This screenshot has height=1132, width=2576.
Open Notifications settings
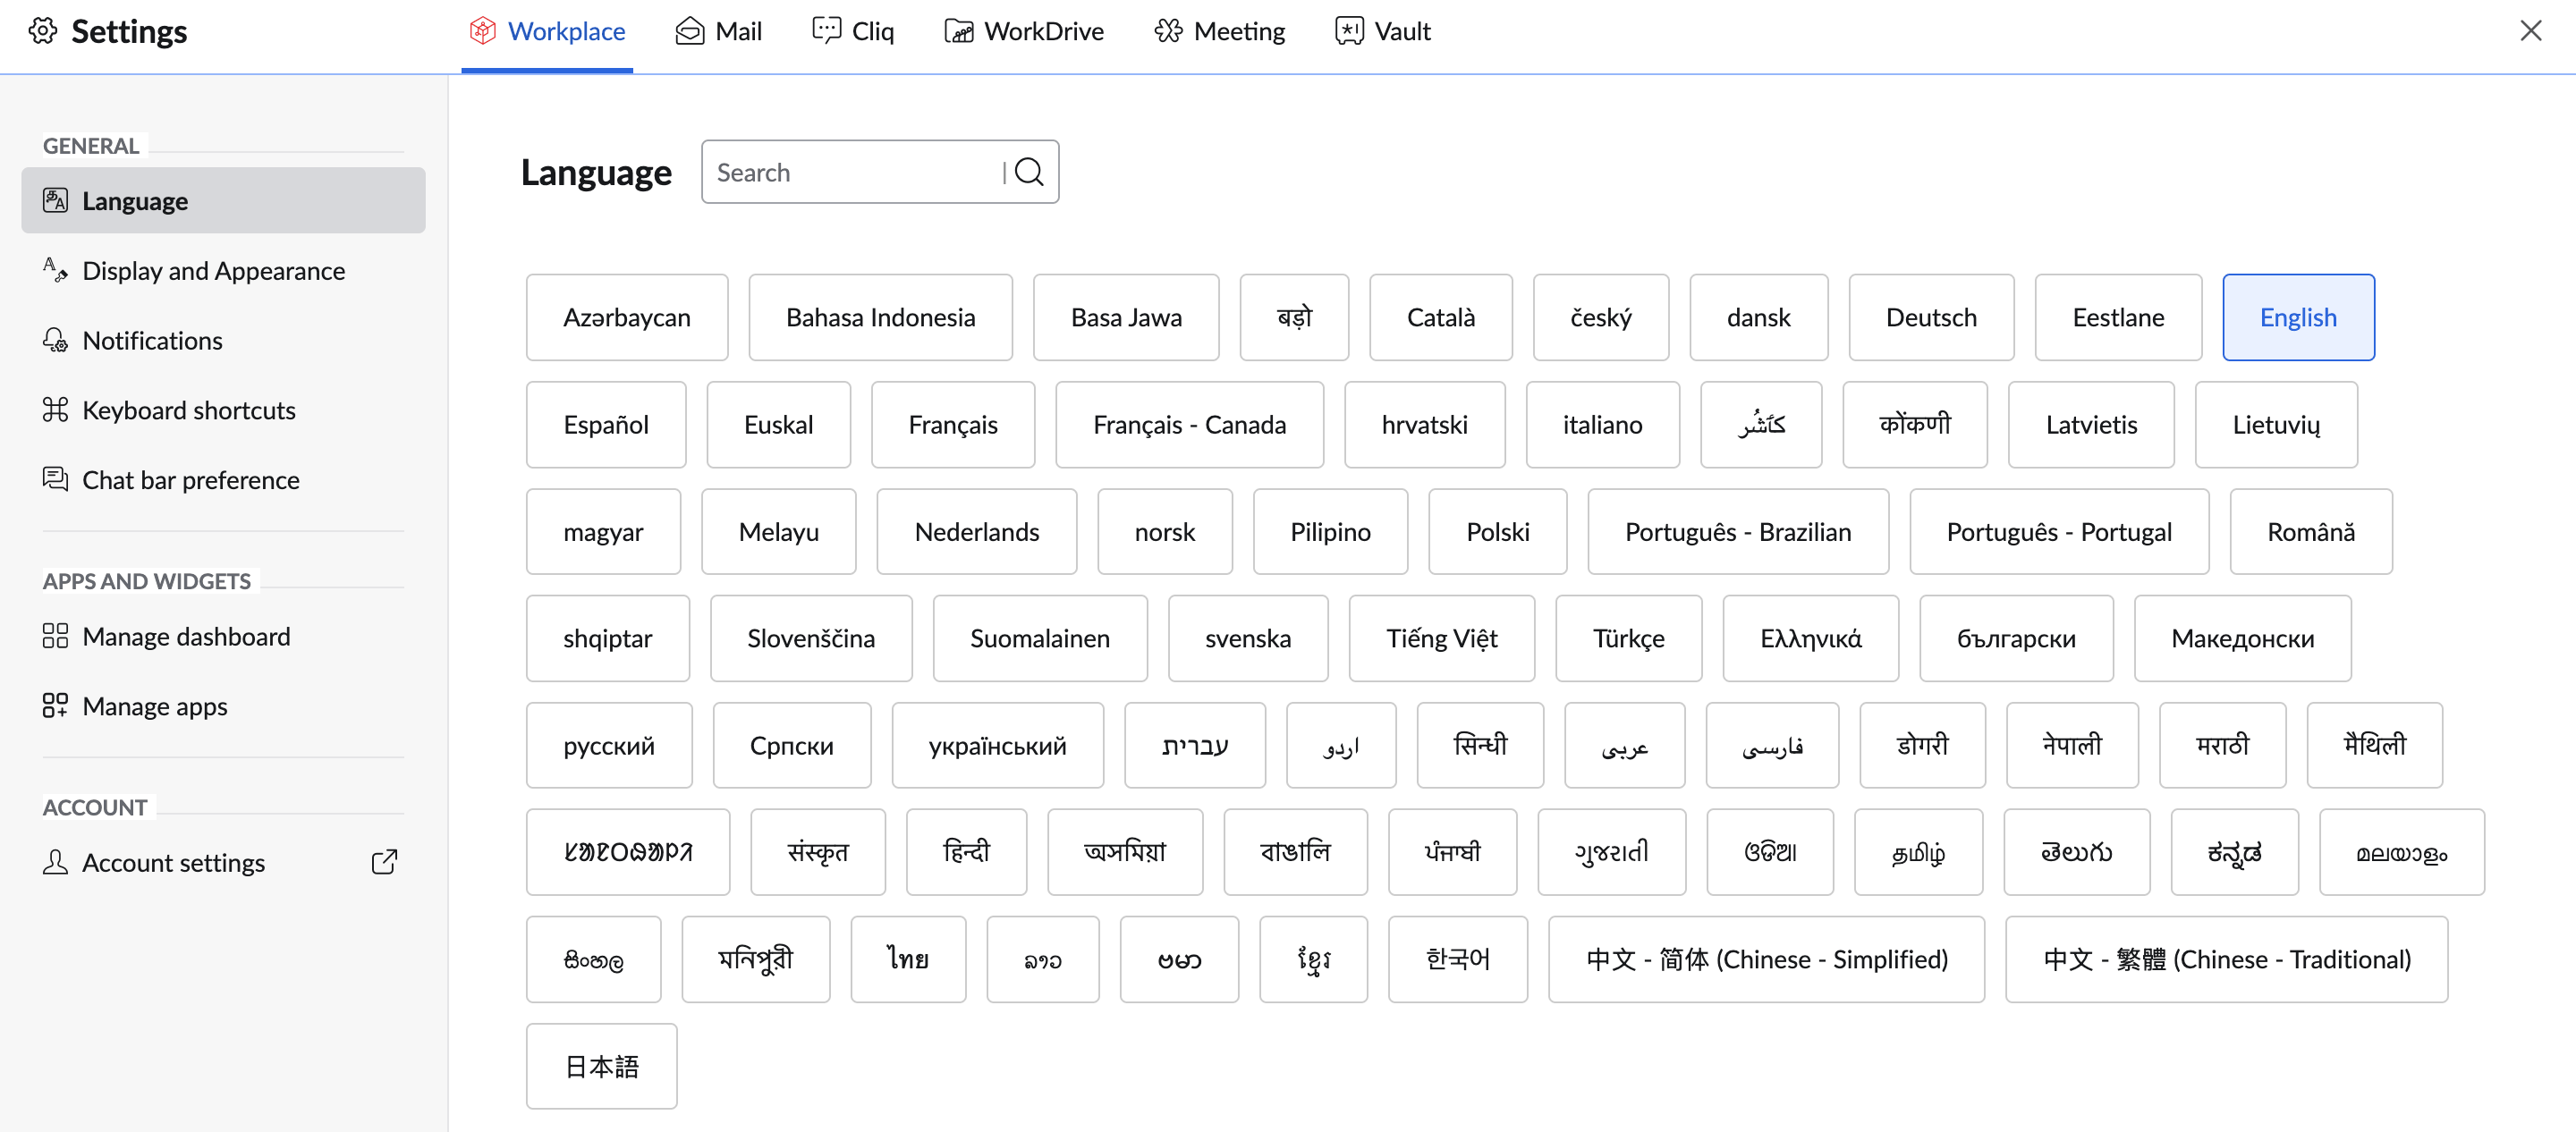point(223,340)
